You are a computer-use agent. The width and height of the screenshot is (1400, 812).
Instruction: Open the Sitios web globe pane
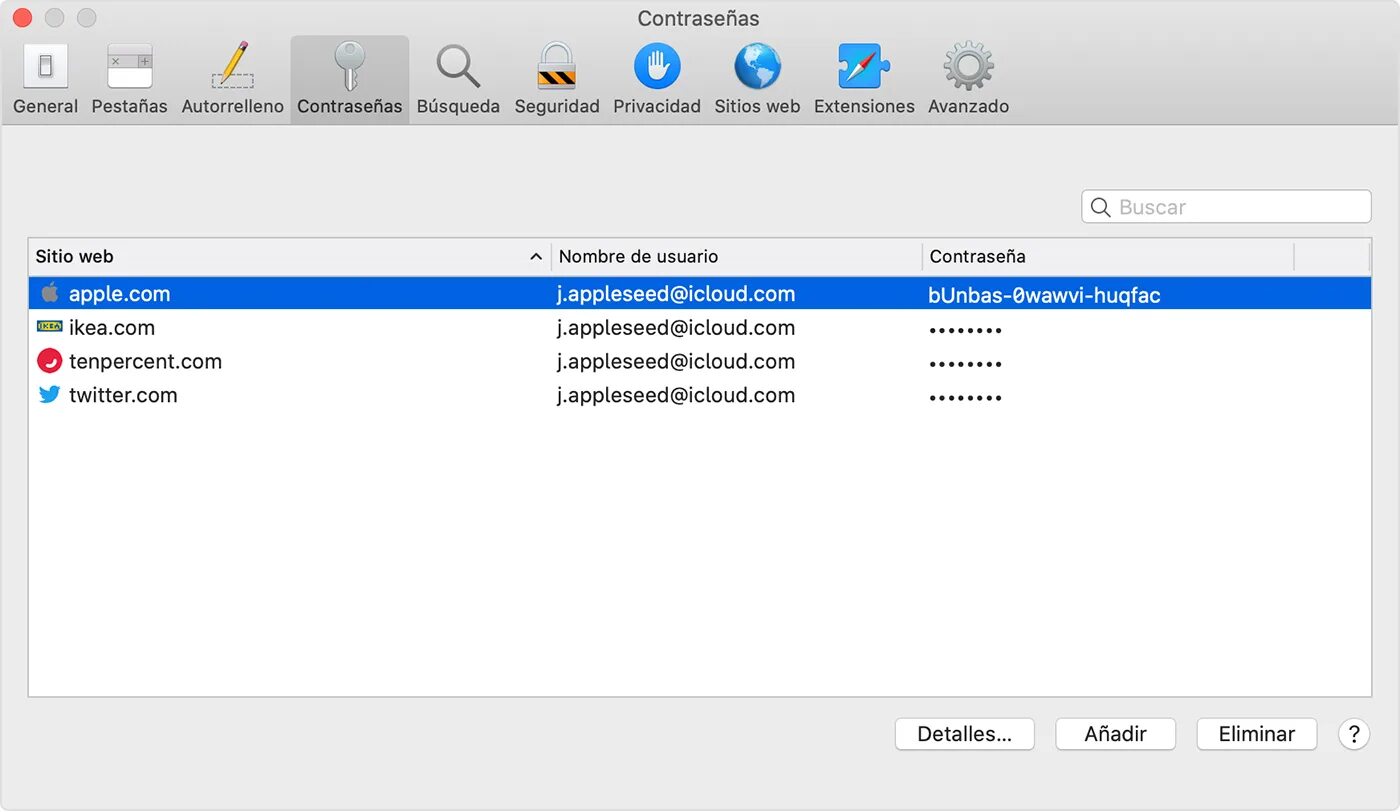pos(757,80)
